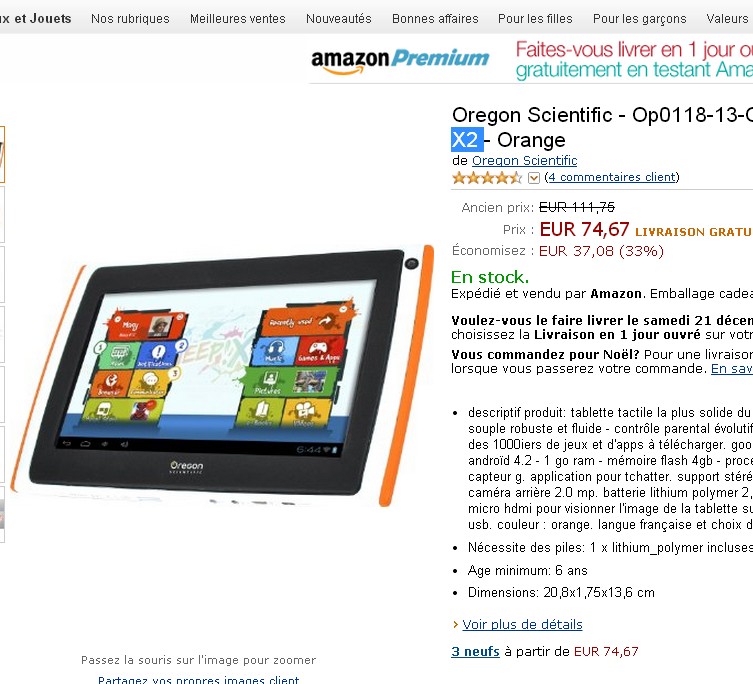The width and height of the screenshot is (753, 684).
Task: Click the main tablet product image
Action: [x=223, y=377]
